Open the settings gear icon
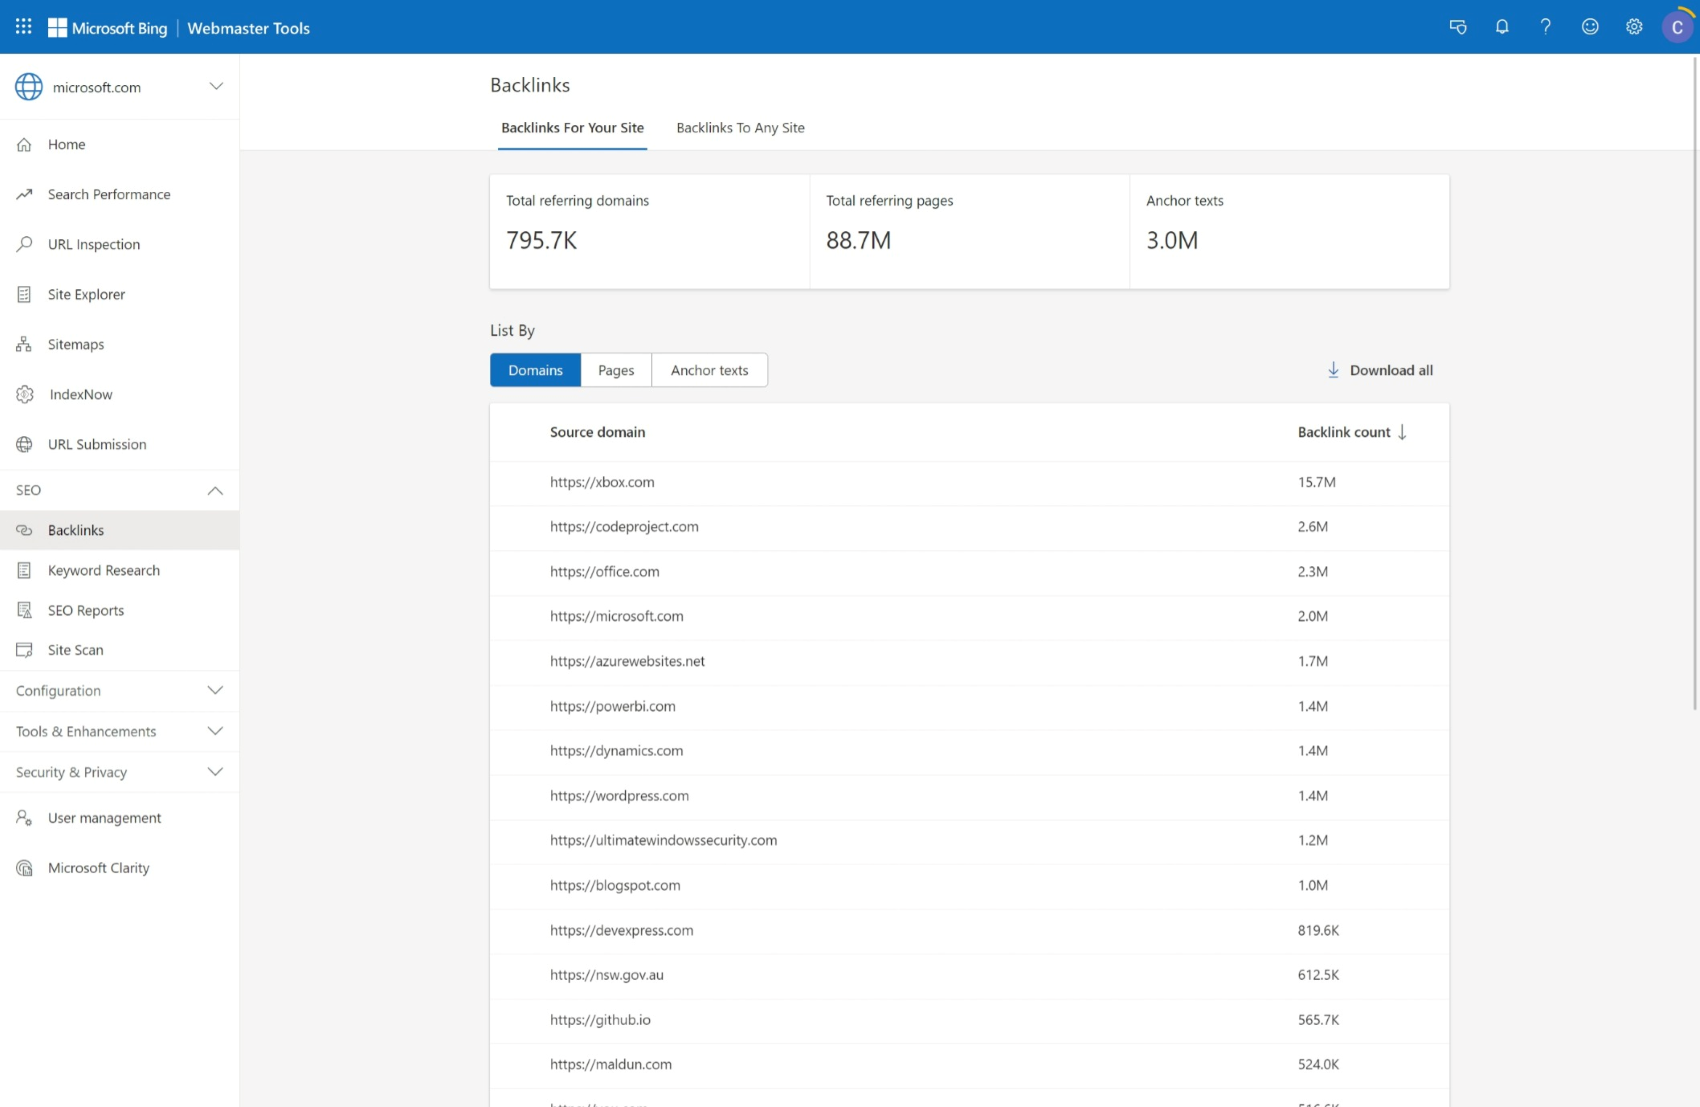Screen dimensions: 1700x1107 pos(1633,27)
